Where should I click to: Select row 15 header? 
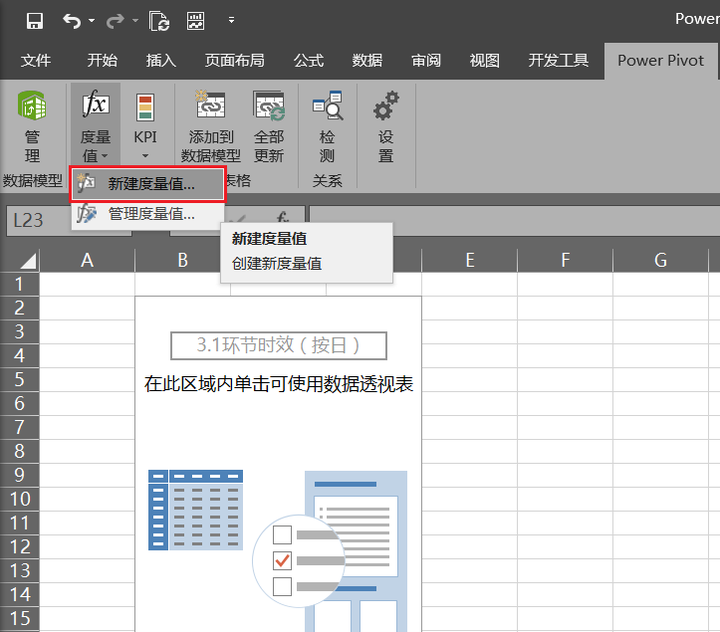[19, 619]
